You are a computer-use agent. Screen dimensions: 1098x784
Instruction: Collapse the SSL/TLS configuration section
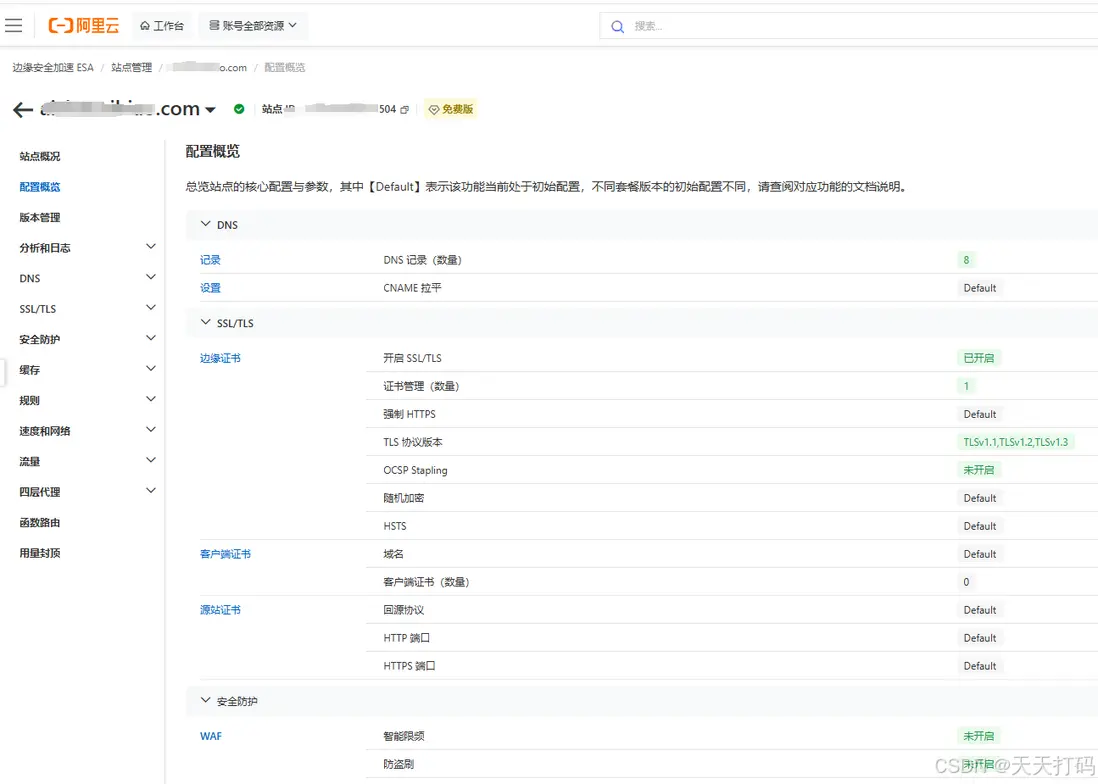pyautogui.click(x=205, y=323)
